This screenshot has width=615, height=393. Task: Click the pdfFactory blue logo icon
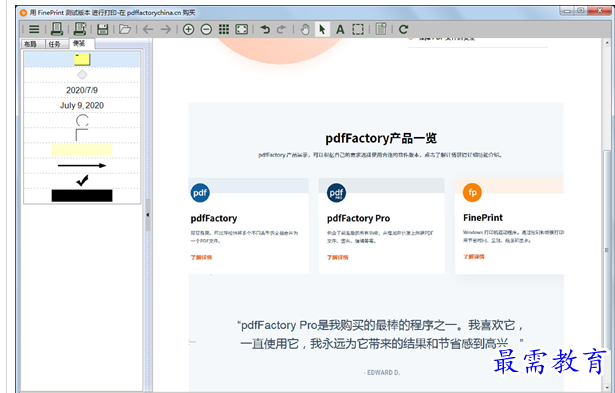(x=200, y=193)
